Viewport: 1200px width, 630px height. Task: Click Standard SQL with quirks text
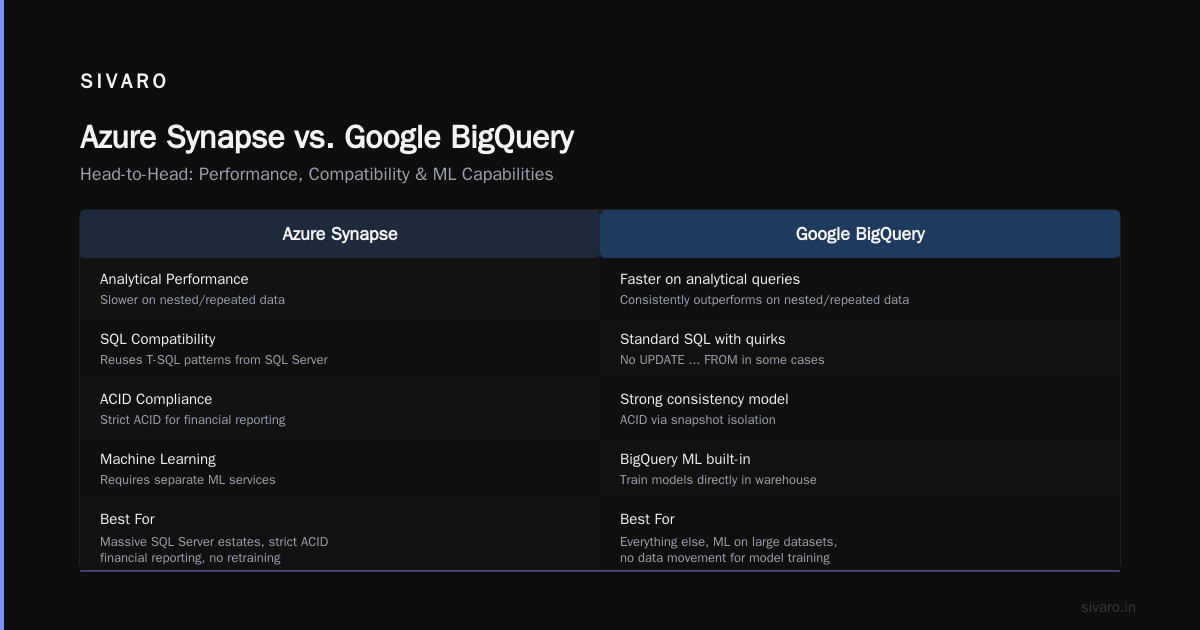[703, 339]
